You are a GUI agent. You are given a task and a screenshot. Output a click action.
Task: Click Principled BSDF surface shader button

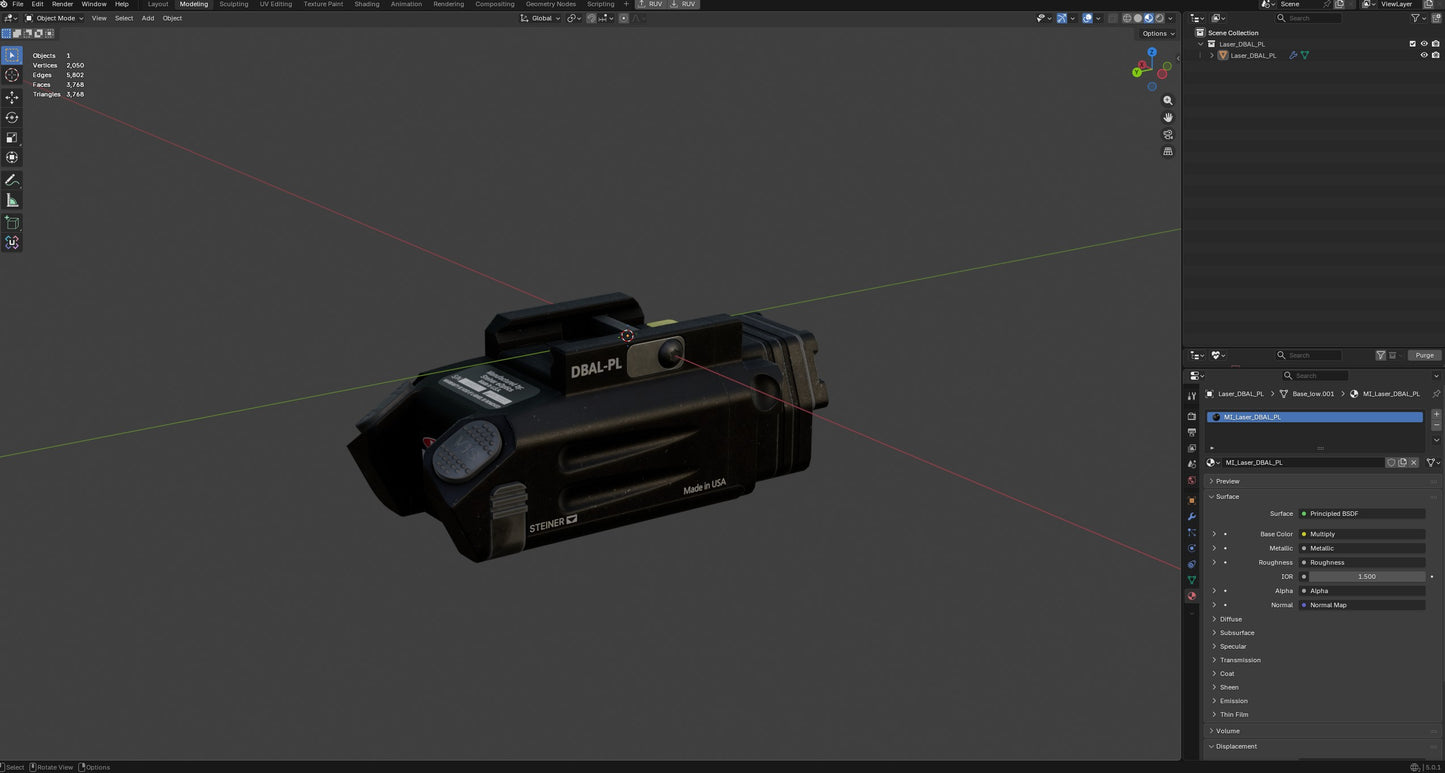click(1362, 514)
